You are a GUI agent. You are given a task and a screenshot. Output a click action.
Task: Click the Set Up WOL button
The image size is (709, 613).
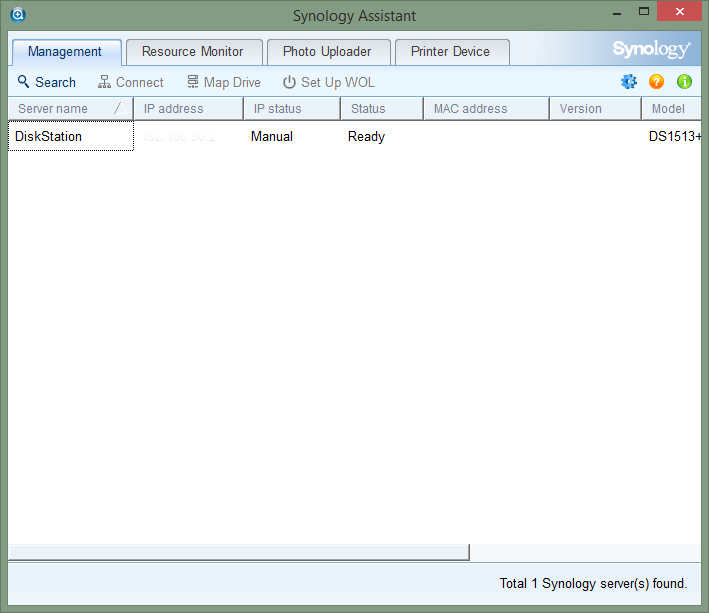329,82
